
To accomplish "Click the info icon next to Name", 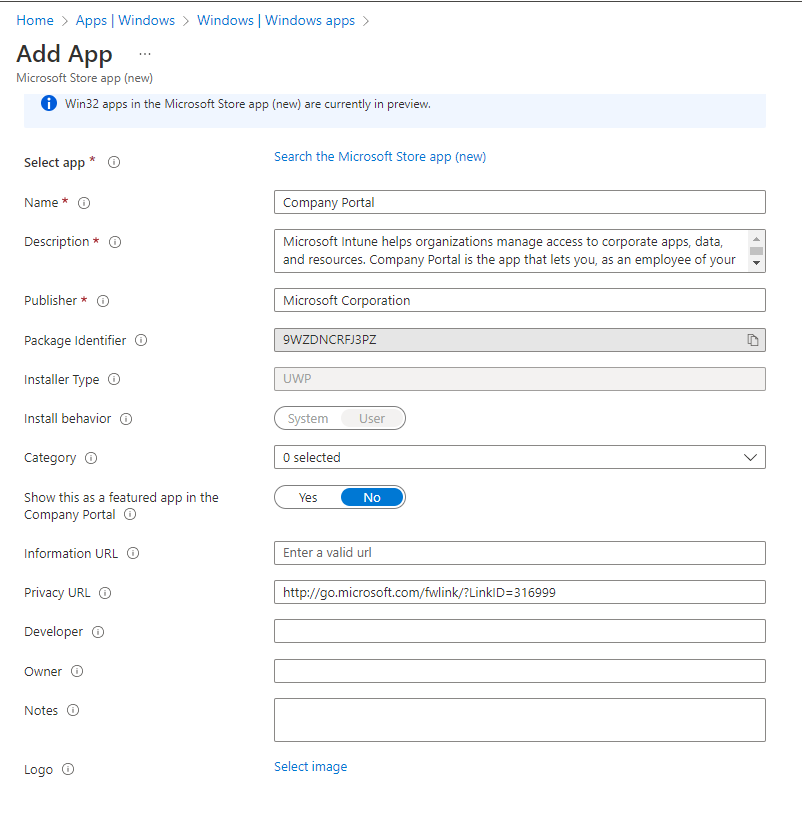I will point(84,203).
